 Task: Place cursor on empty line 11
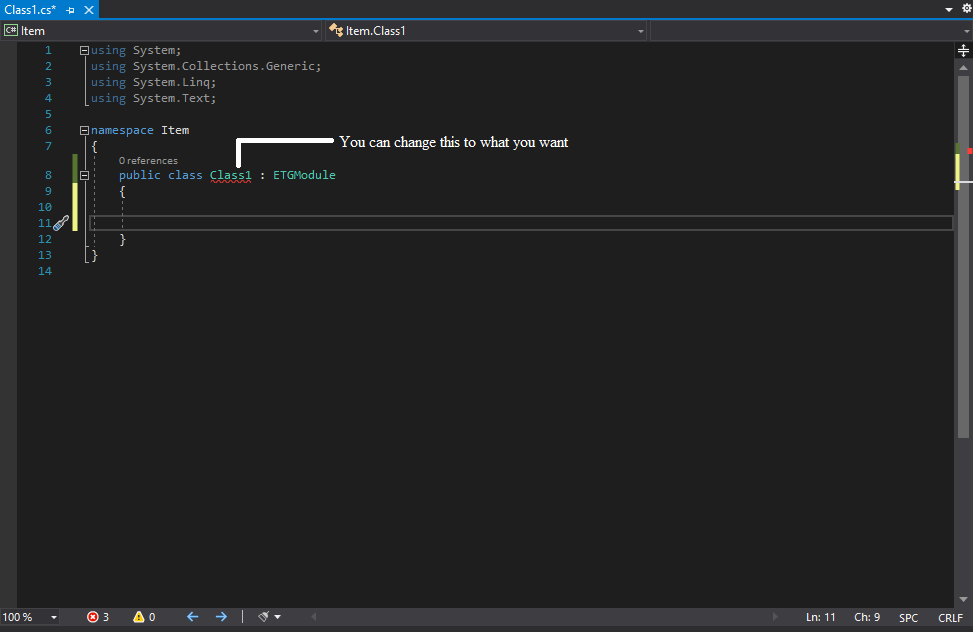[x=521, y=223]
